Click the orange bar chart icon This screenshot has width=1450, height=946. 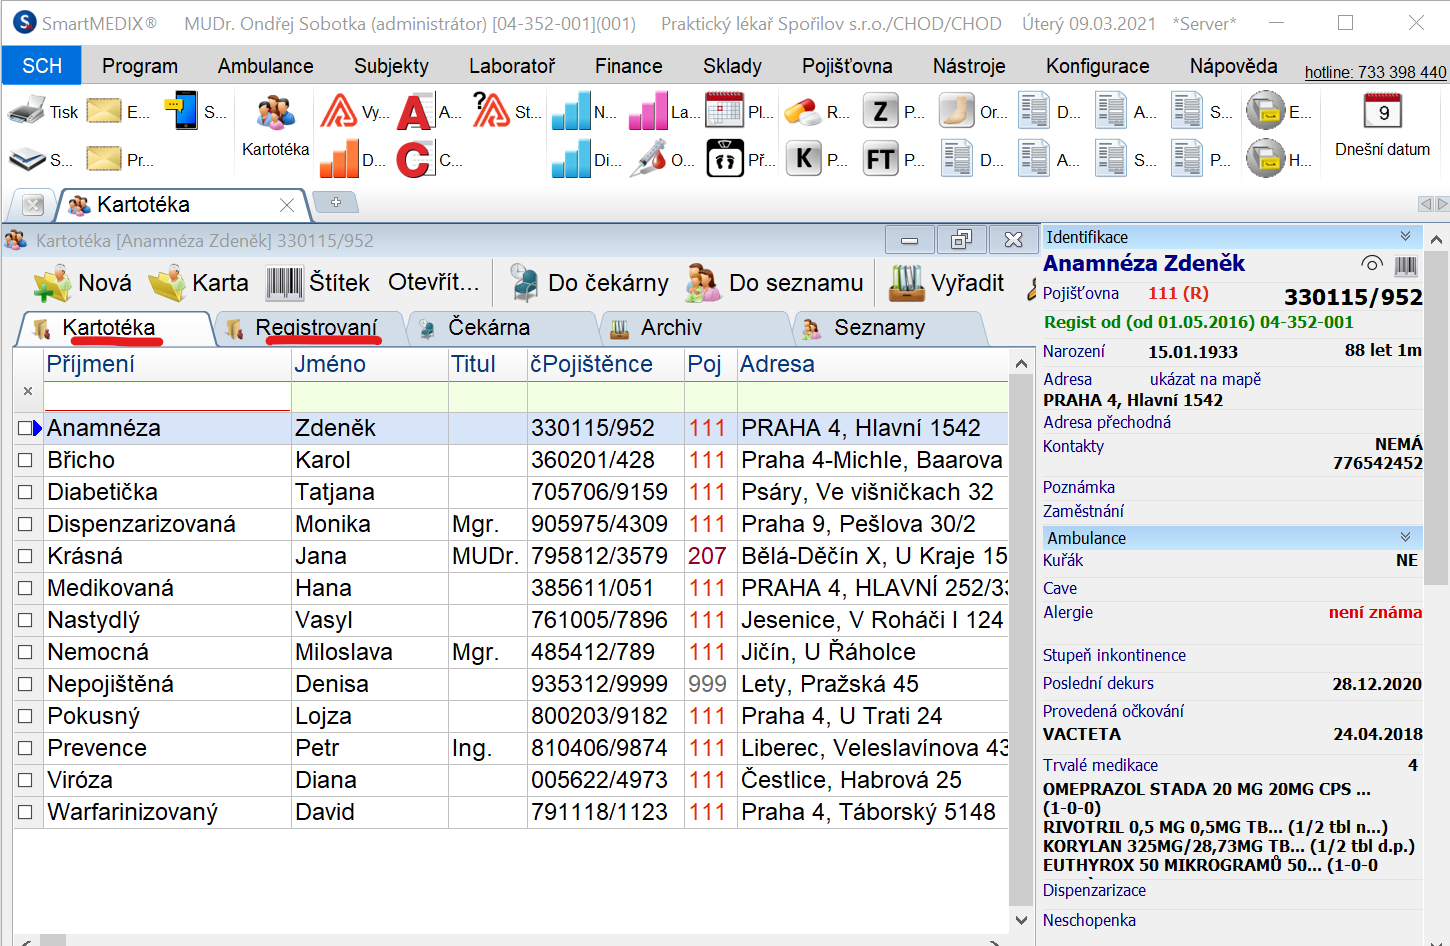pos(339,159)
